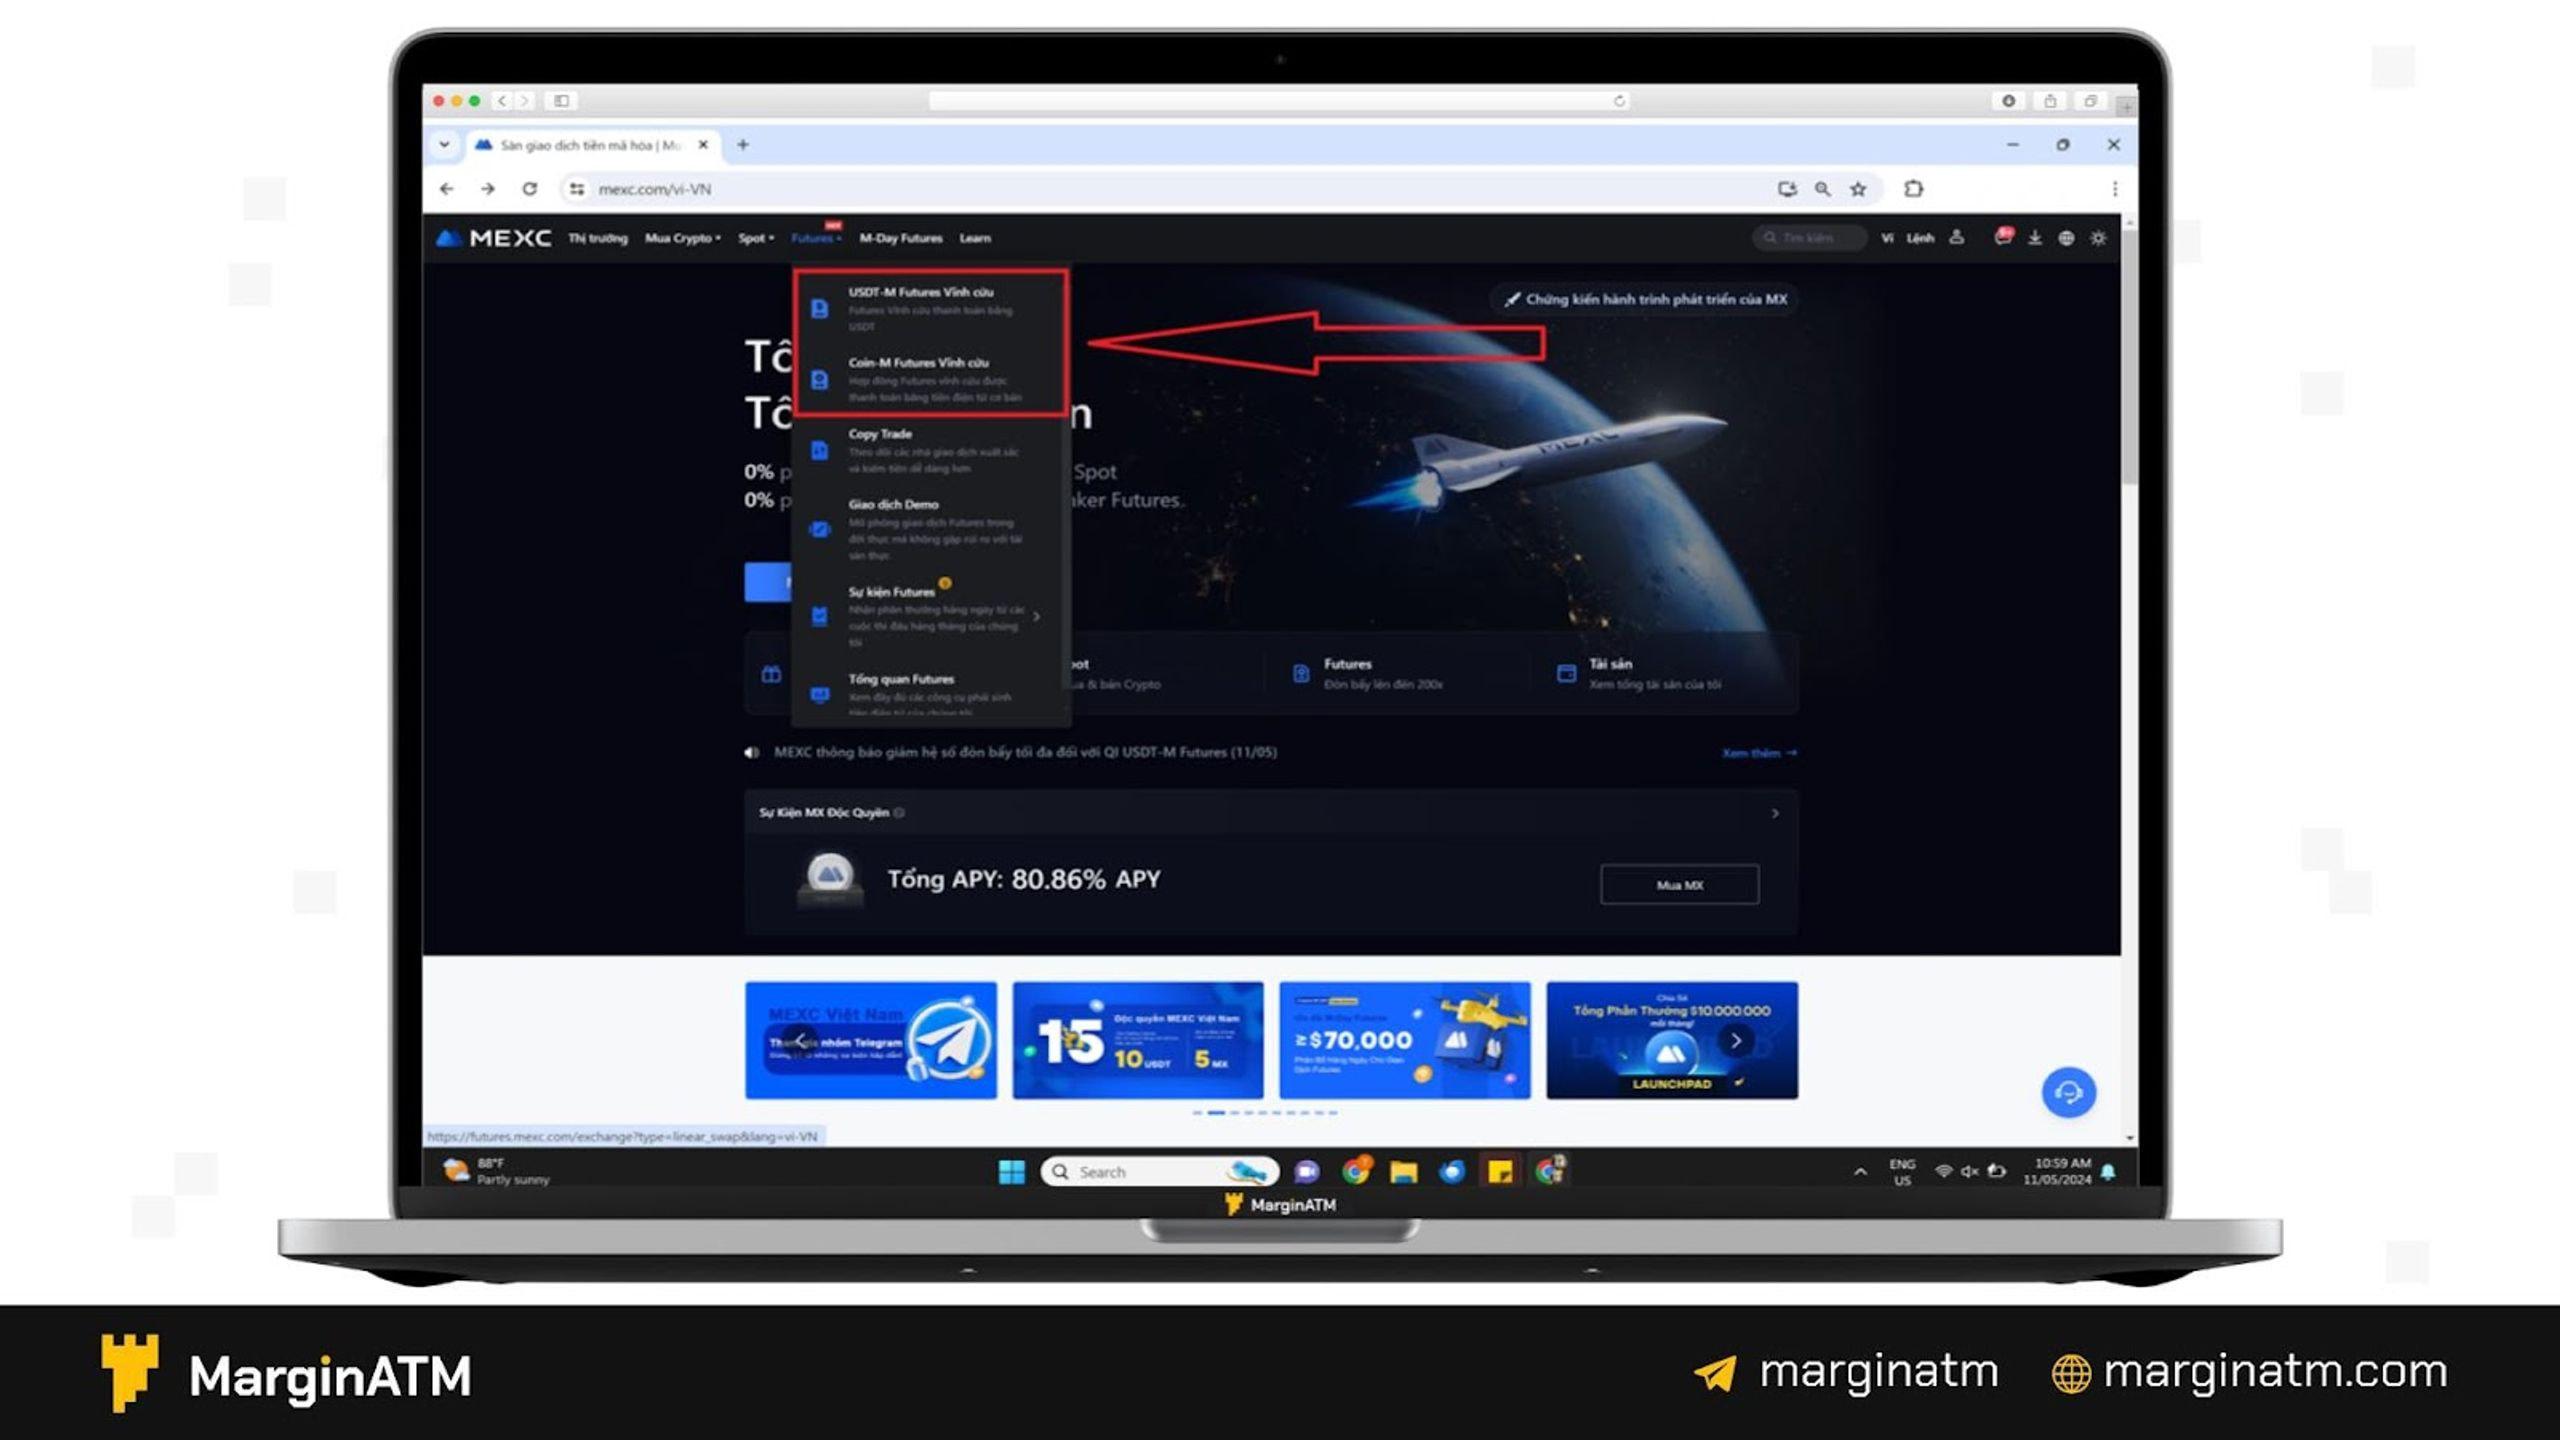The image size is (2560, 1440).
Task: Open the user profile icon
Action: click(x=1957, y=238)
